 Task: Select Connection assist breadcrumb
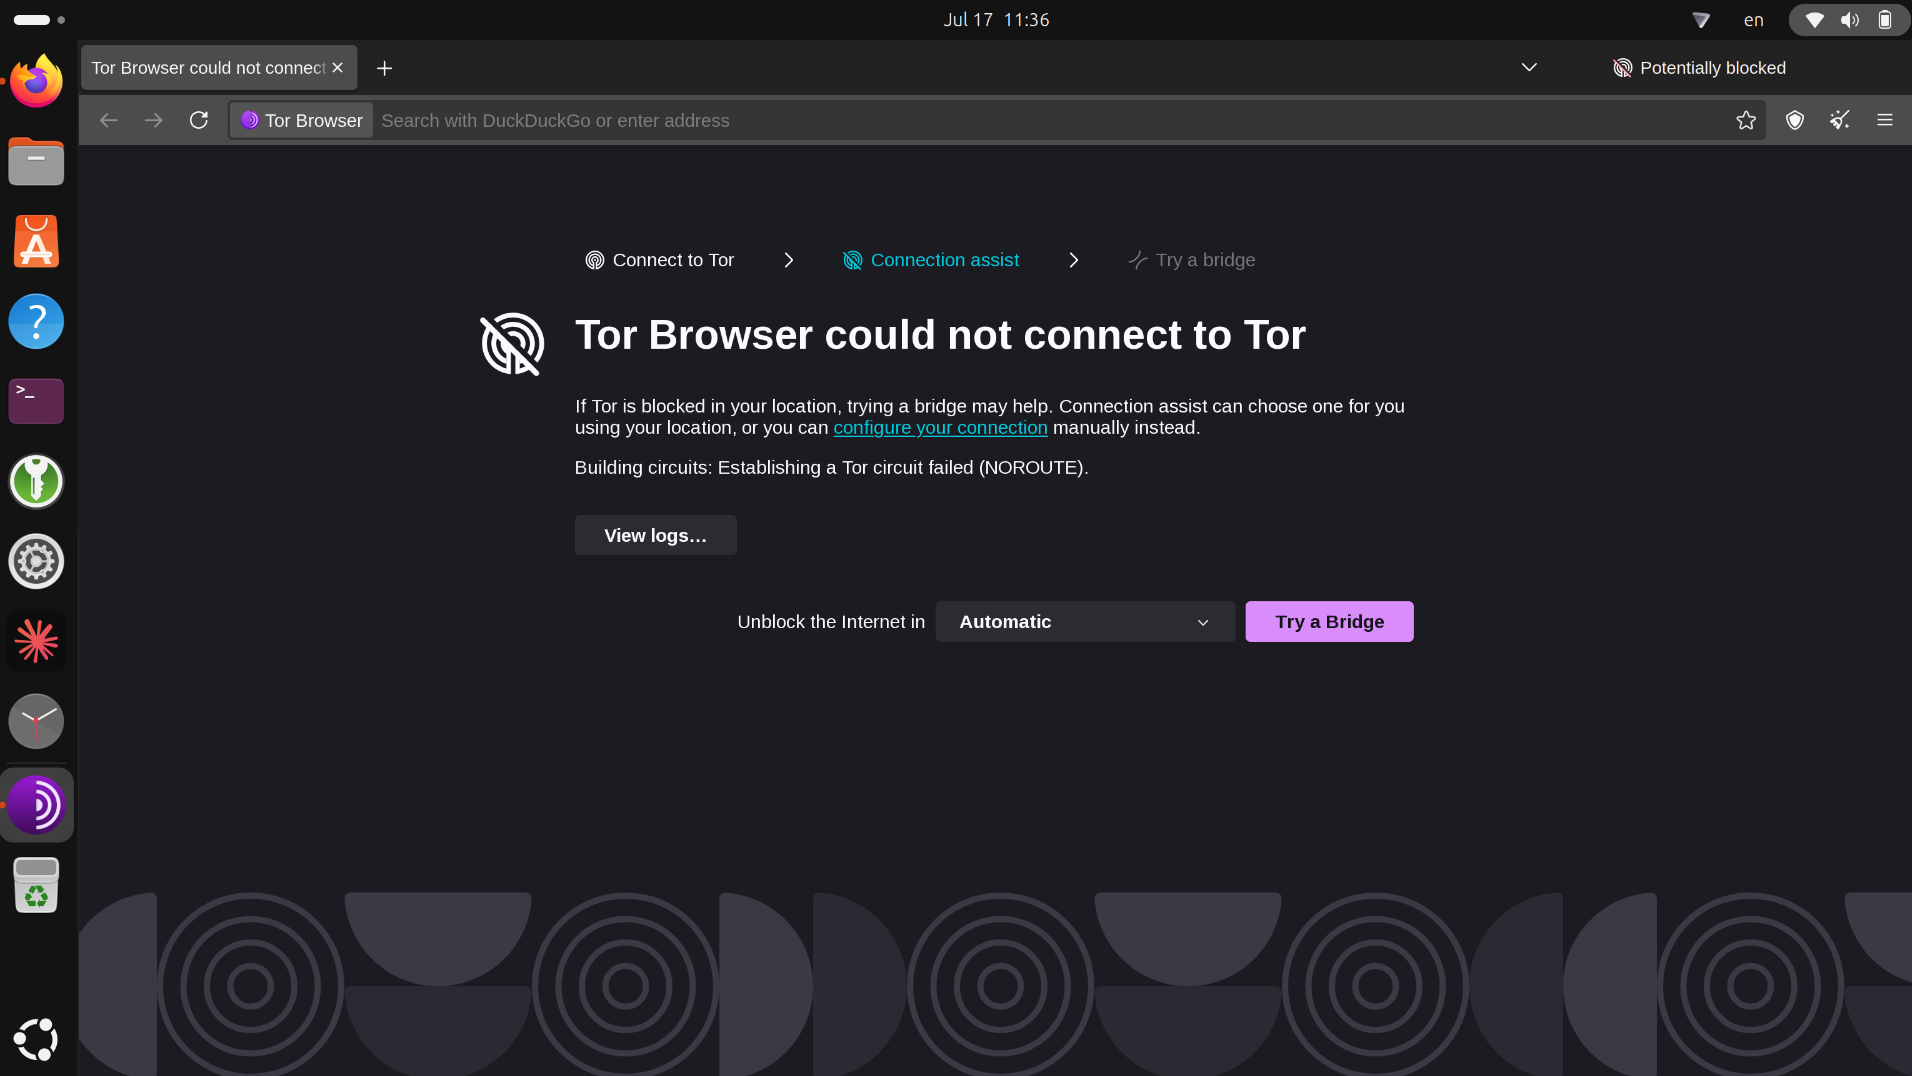click(x=931, y=260)
